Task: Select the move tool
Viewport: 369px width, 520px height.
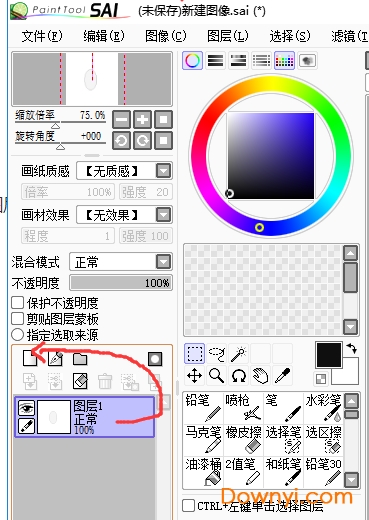Action: pyautogui.click(x=195, y=376)
